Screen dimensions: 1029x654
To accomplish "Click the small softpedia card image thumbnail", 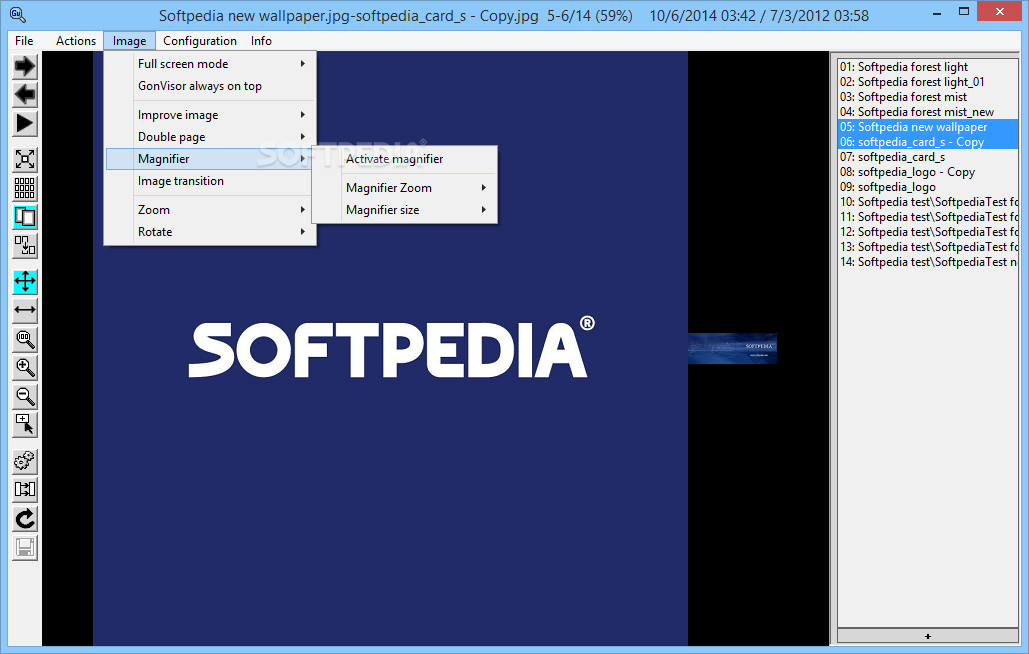I will point(732,348).
